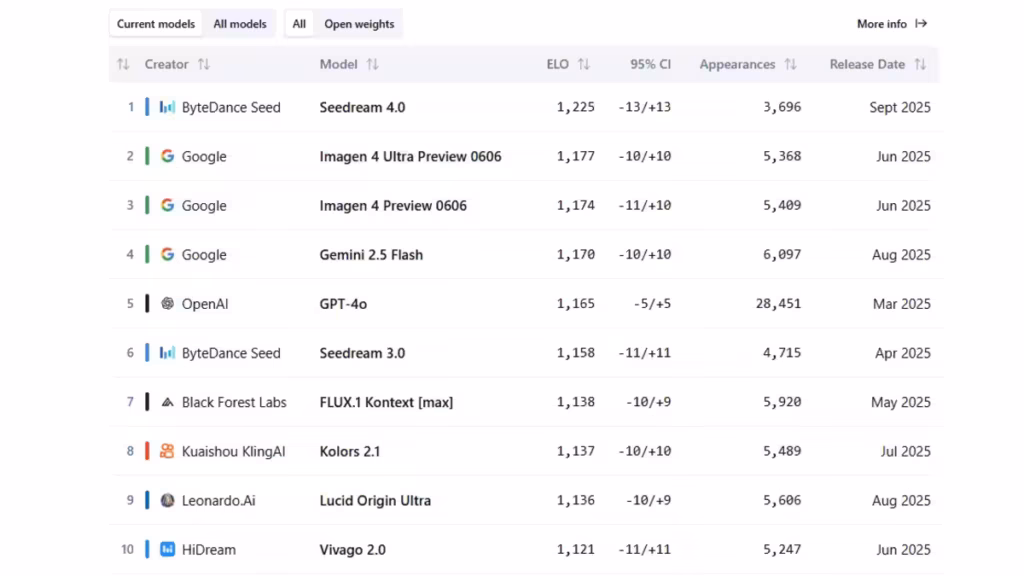Click the 95% CI column header

(x=650, y=64)
